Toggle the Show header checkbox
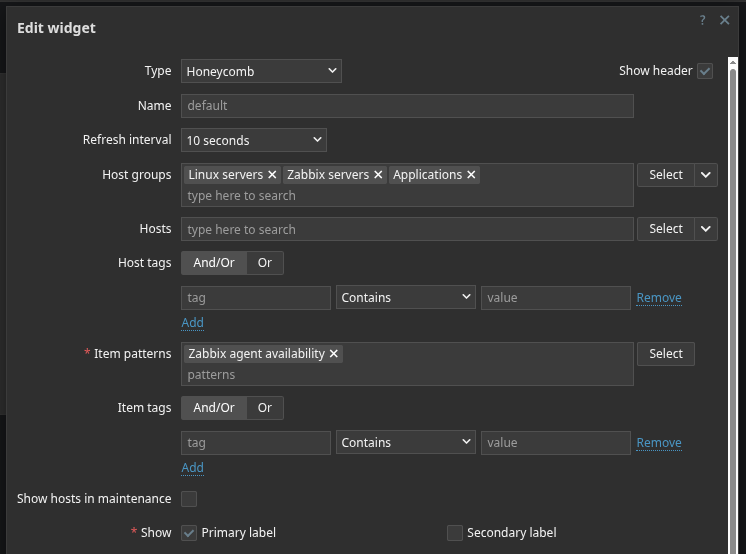The height and width of the screenshot is (554, 746). tap(705, 71)
